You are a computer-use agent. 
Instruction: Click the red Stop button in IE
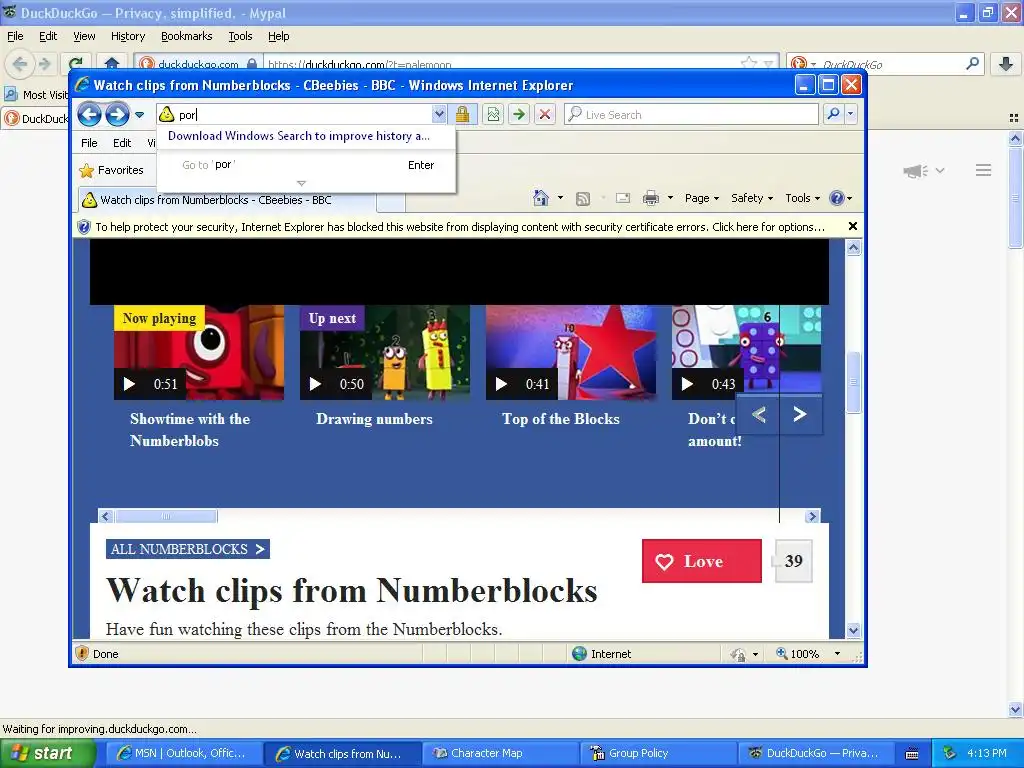pyautogui.click(x=545, y=114)
